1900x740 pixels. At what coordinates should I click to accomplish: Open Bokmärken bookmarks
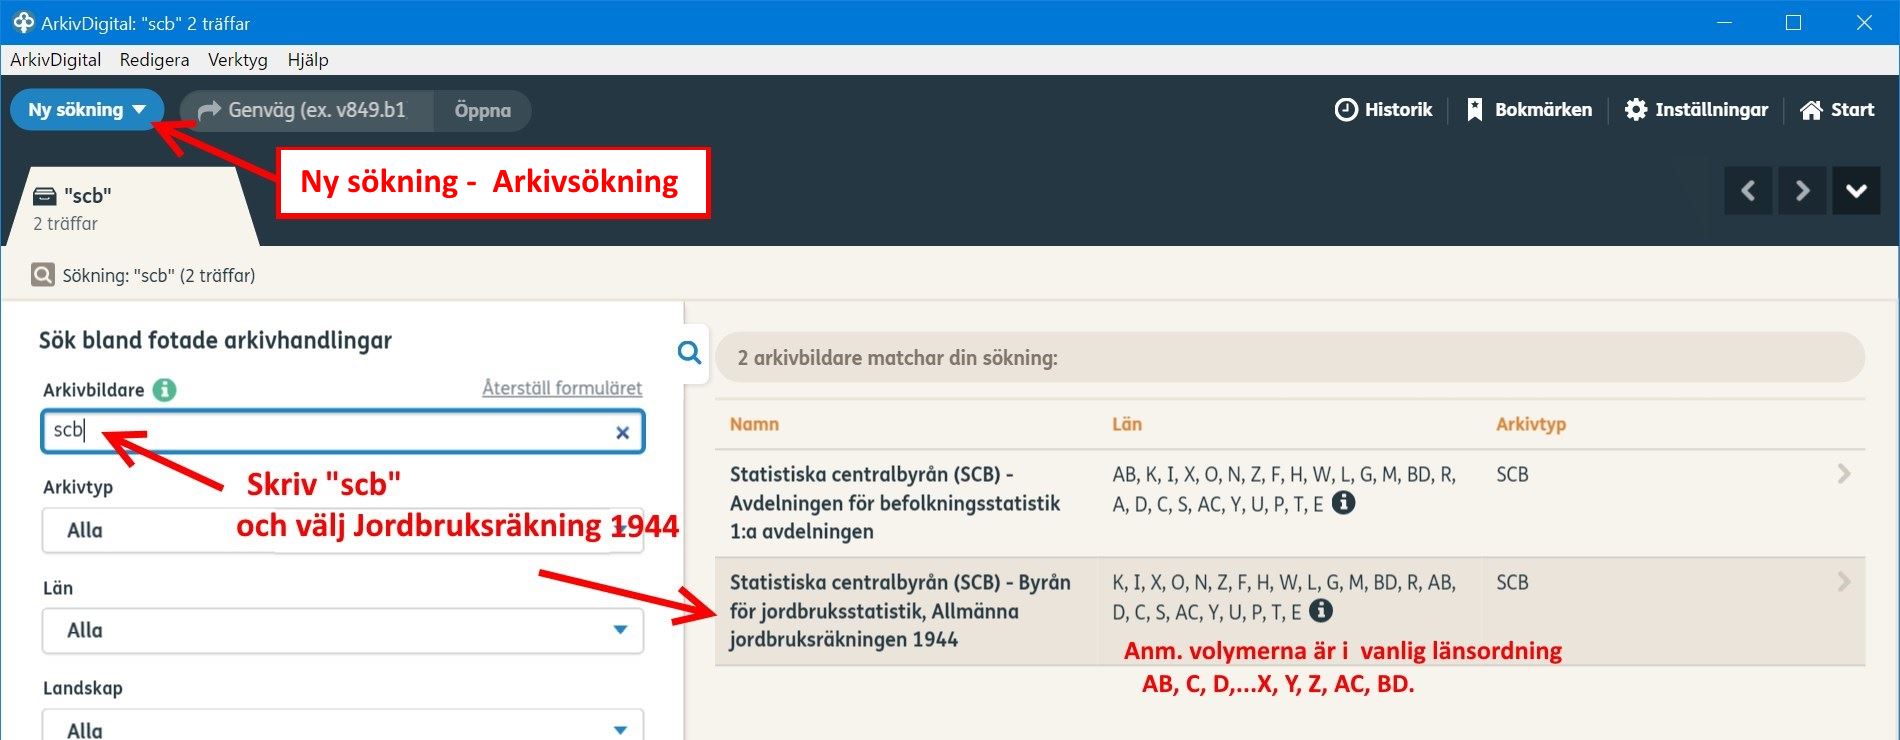[x=1529, y=110]
